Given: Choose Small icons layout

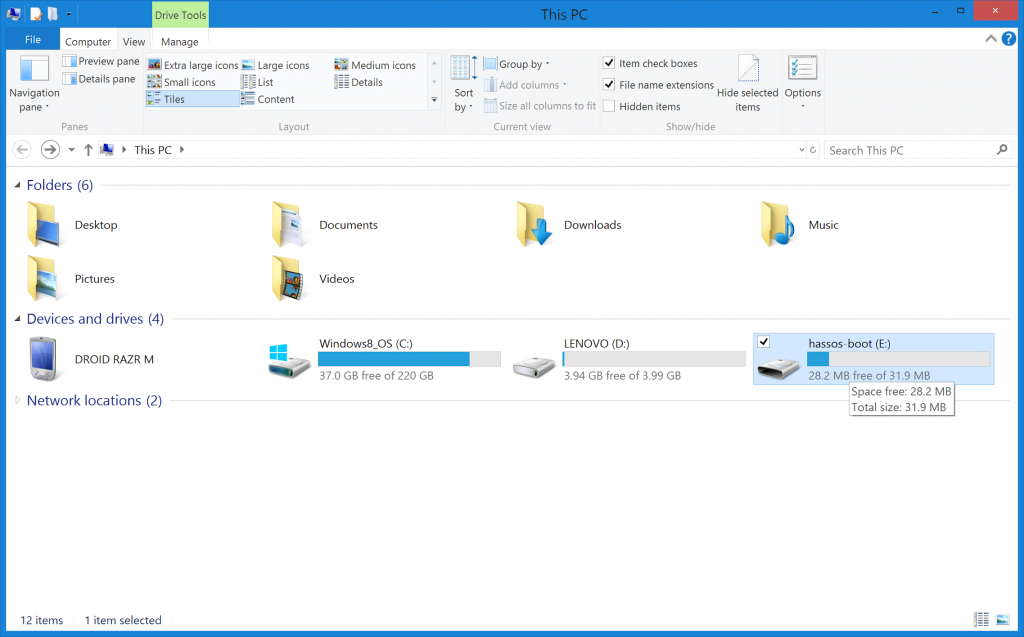Looking at the screenshot, I should (x=182, y=82).
